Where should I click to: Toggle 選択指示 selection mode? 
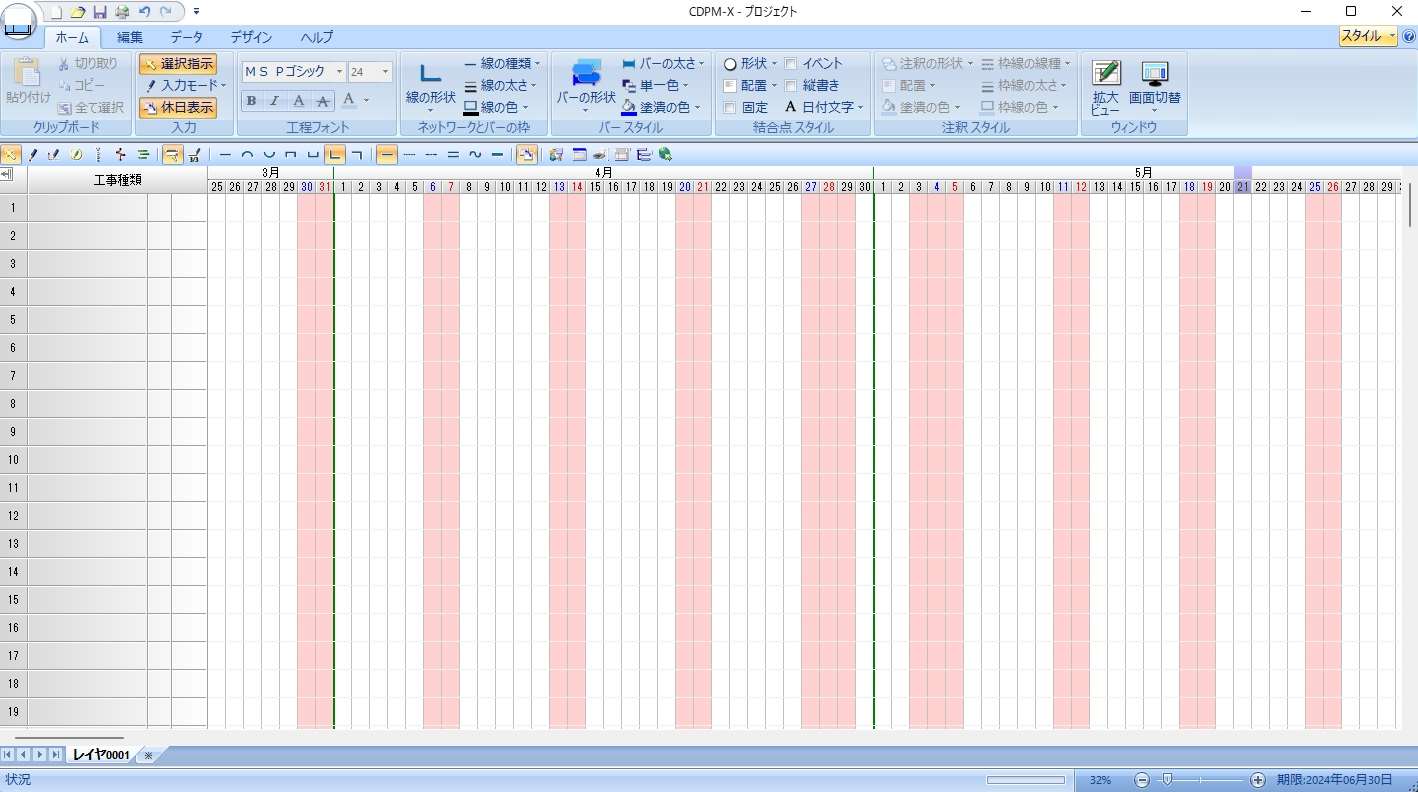pos(177,64)
